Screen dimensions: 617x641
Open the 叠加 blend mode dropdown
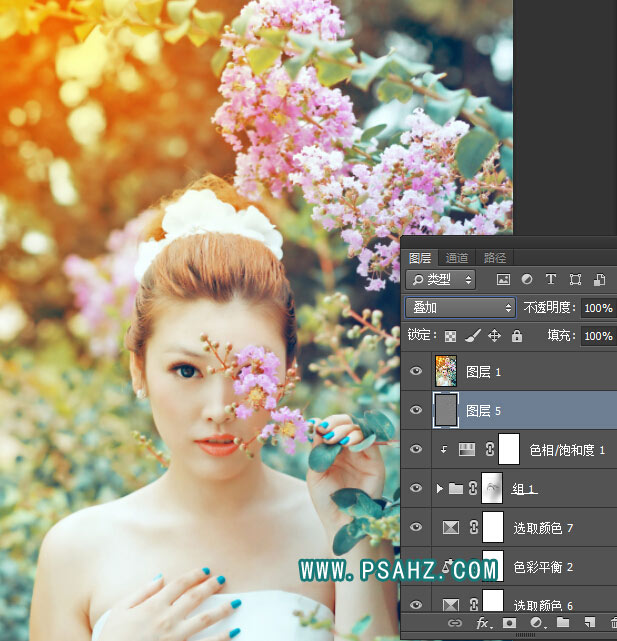click(460, 308)
